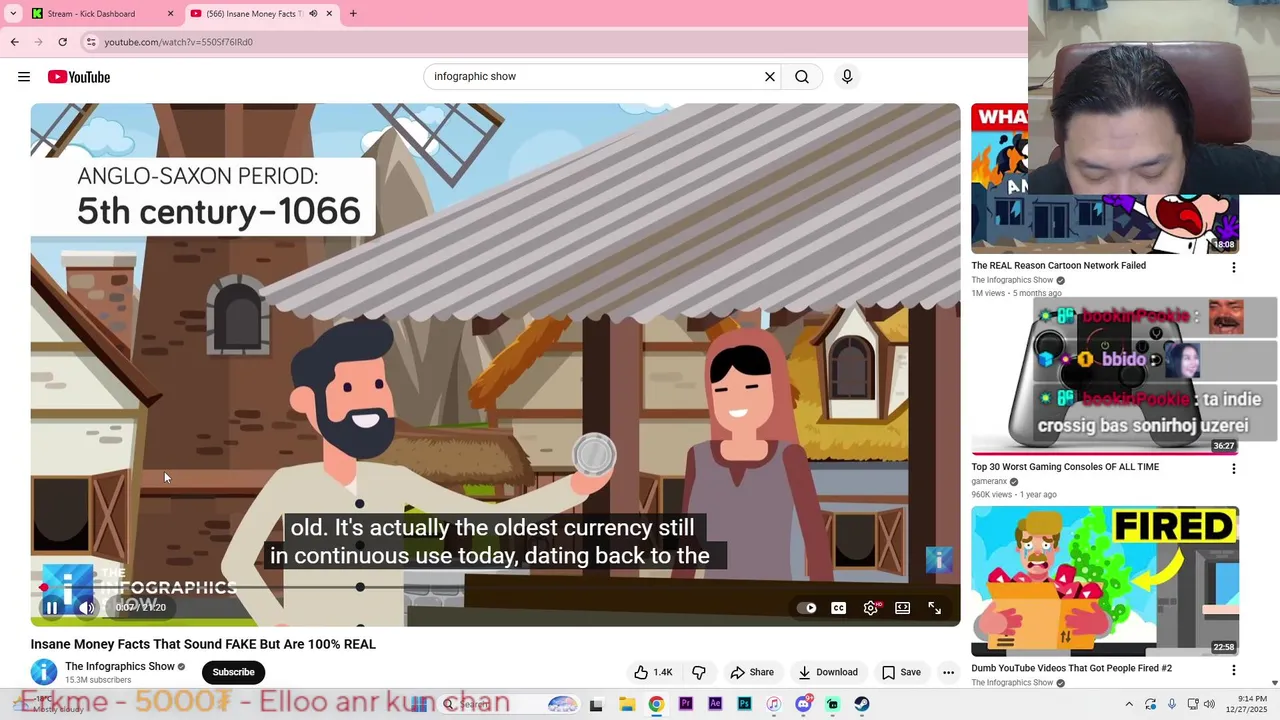This screenshot has width=1280, height=720.
Task: Close the YouTube video tab
Action: tap(329, 14)
